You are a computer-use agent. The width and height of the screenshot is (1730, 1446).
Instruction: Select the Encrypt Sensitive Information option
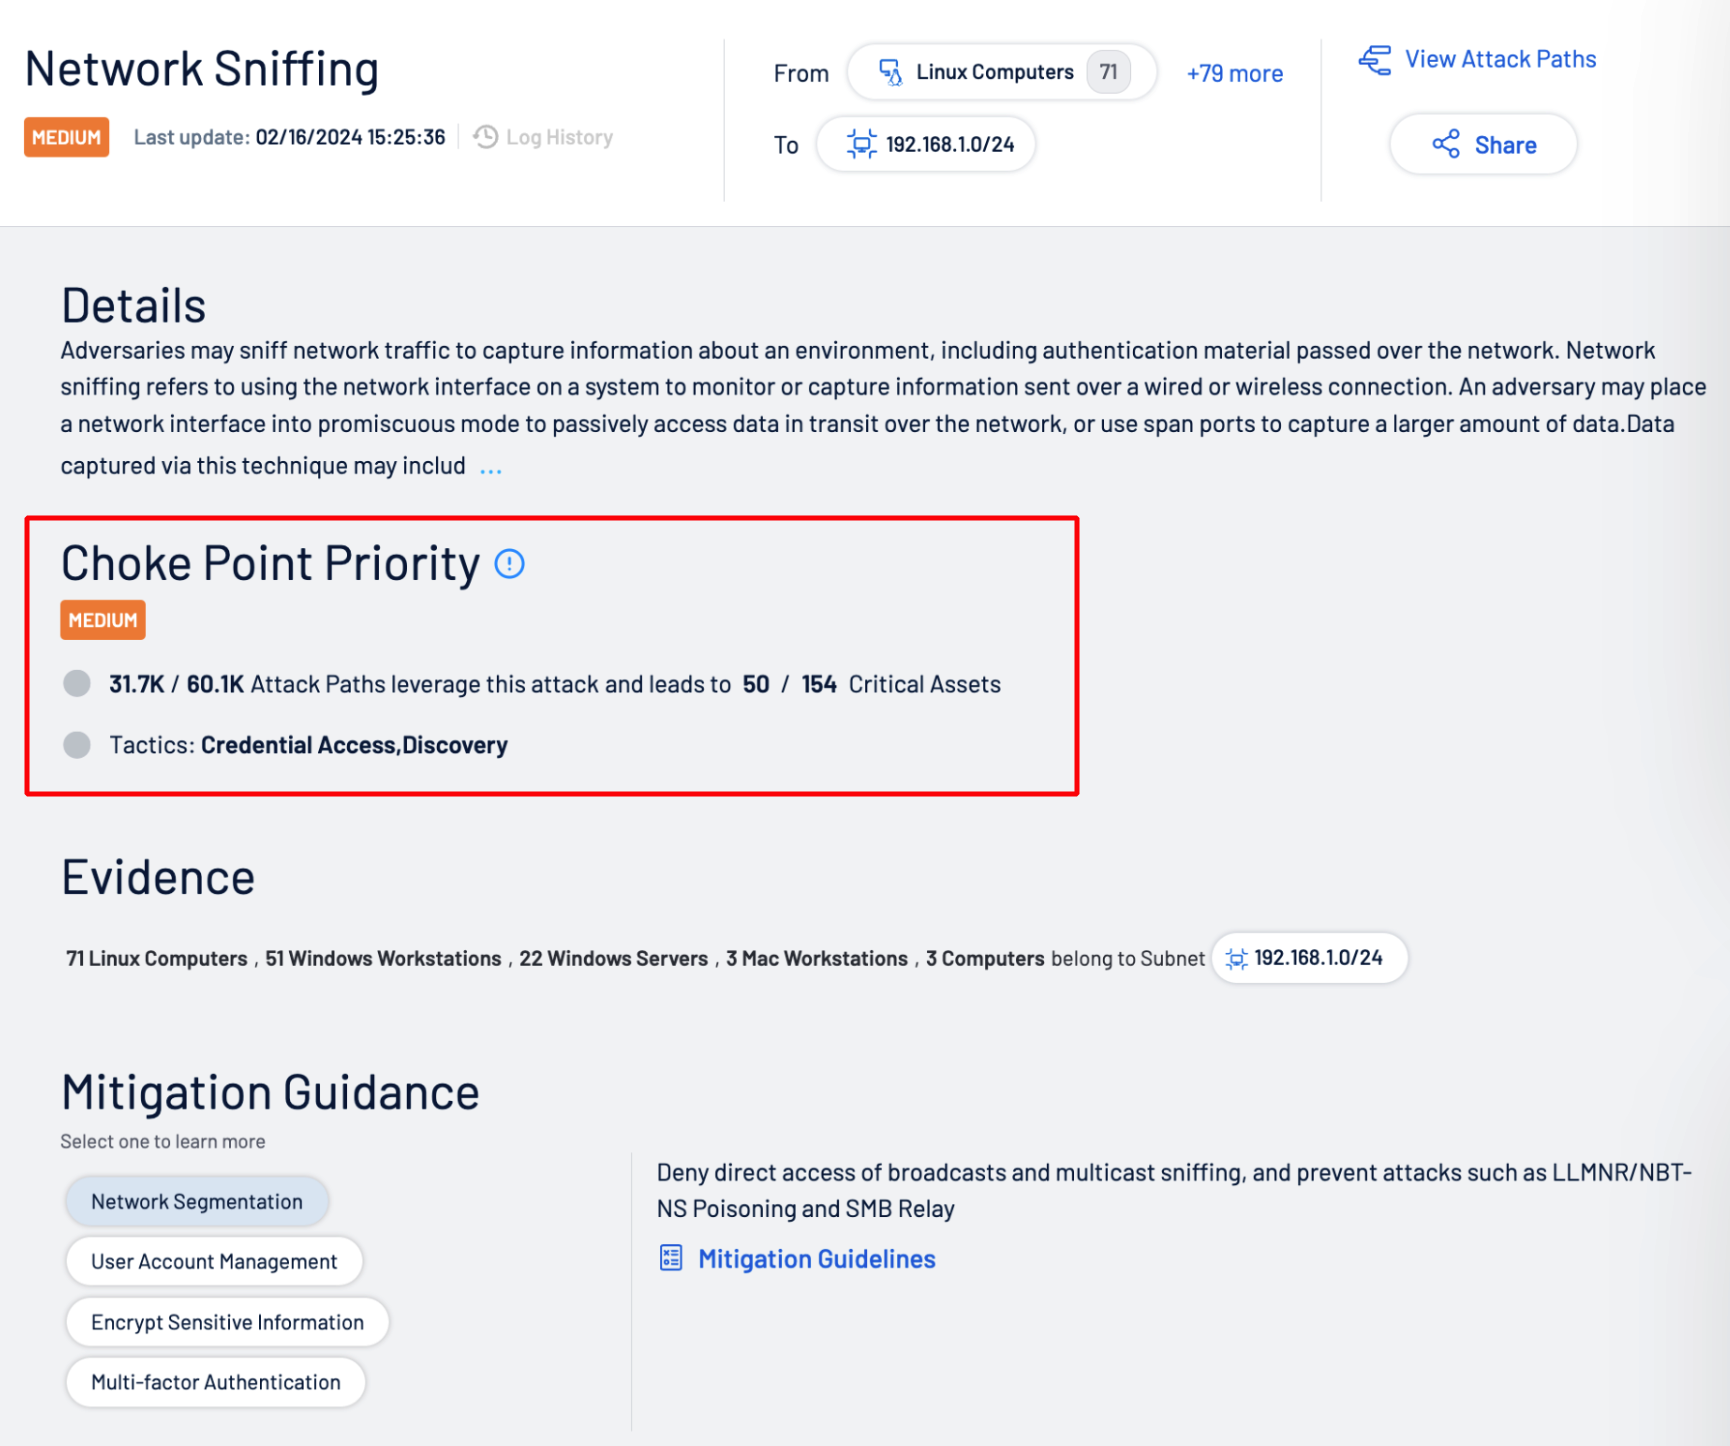click(x=227, y=1322)
